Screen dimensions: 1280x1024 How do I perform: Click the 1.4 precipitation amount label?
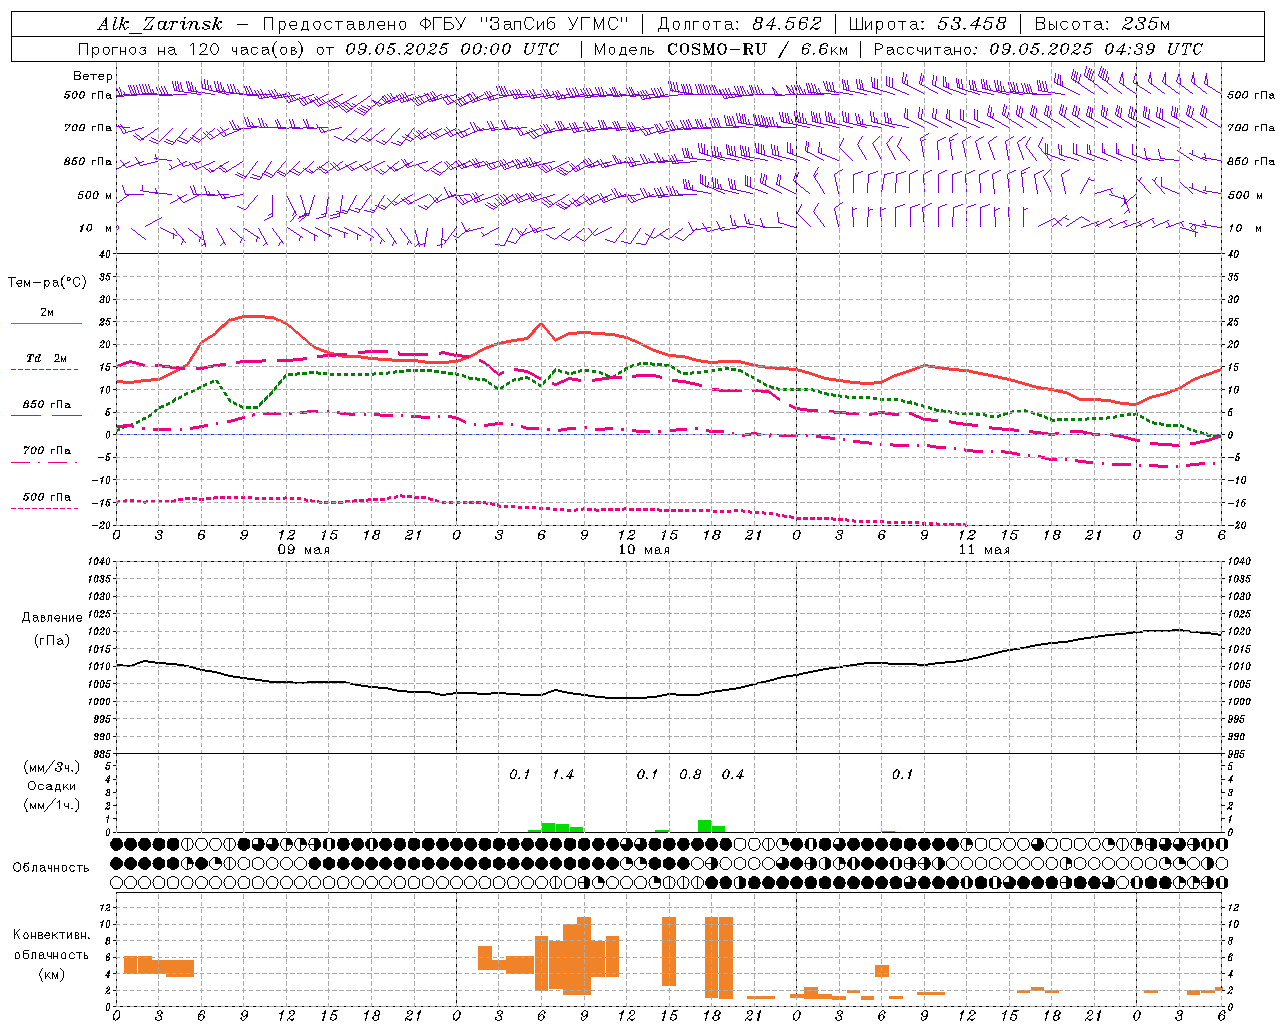click(563, 774)
